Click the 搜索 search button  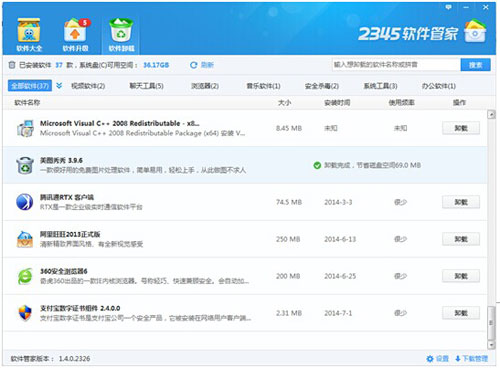(x=476, y=65)
